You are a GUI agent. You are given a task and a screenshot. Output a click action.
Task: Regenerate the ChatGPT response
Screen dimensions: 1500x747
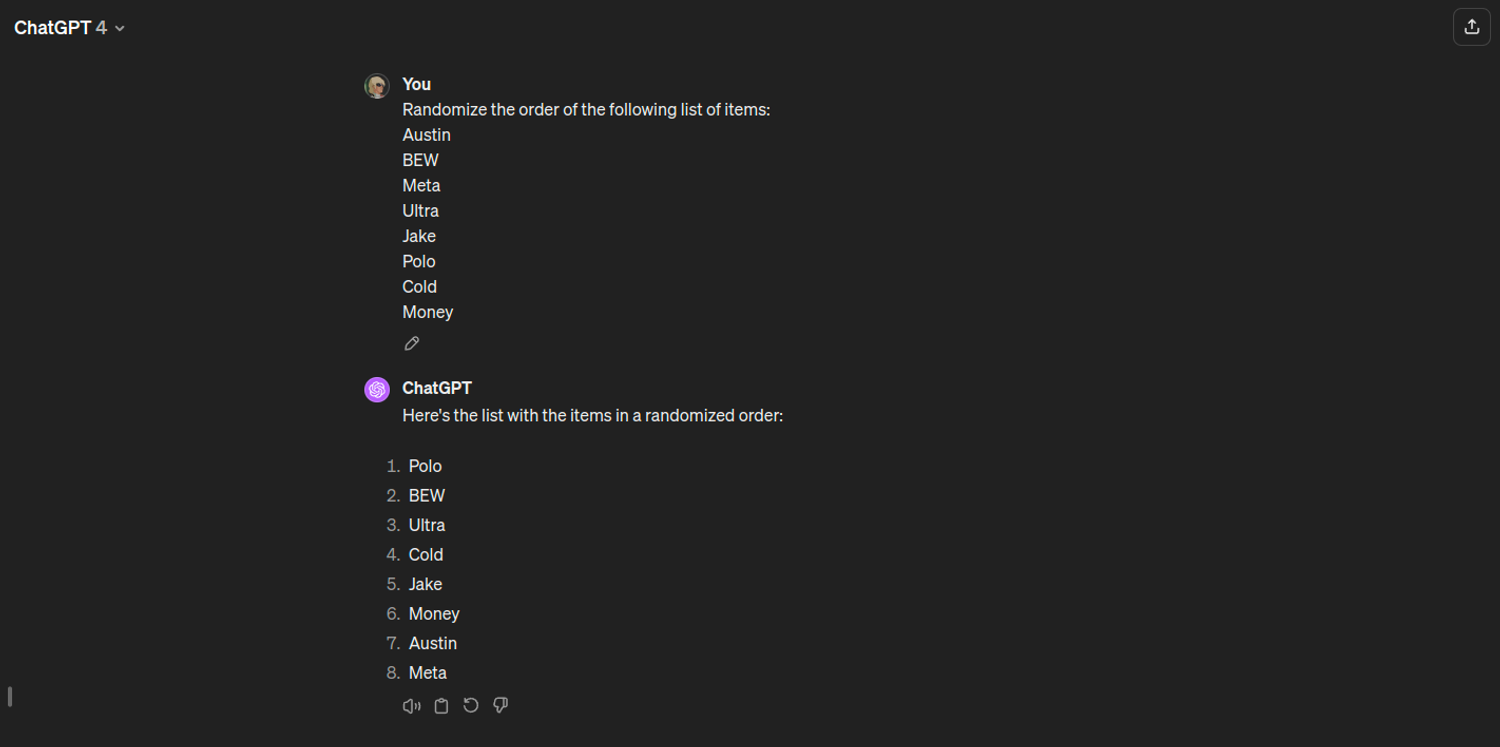point(471,706)
